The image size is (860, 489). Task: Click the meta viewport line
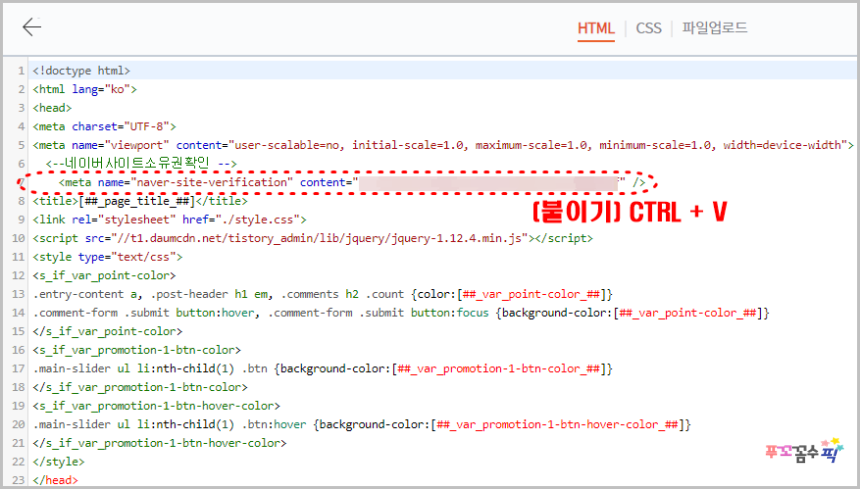pyautogui.click(x=443, y=145)
